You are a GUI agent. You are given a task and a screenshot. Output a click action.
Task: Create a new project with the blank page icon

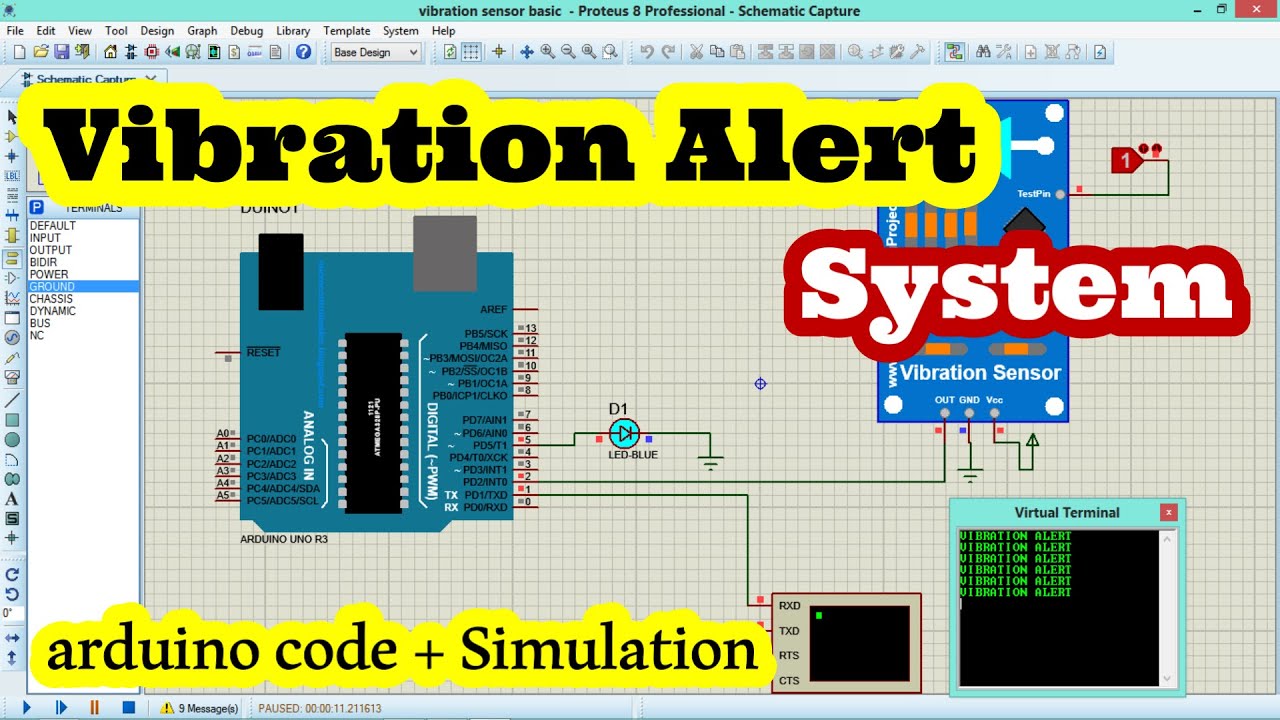(x=21, y=52)
